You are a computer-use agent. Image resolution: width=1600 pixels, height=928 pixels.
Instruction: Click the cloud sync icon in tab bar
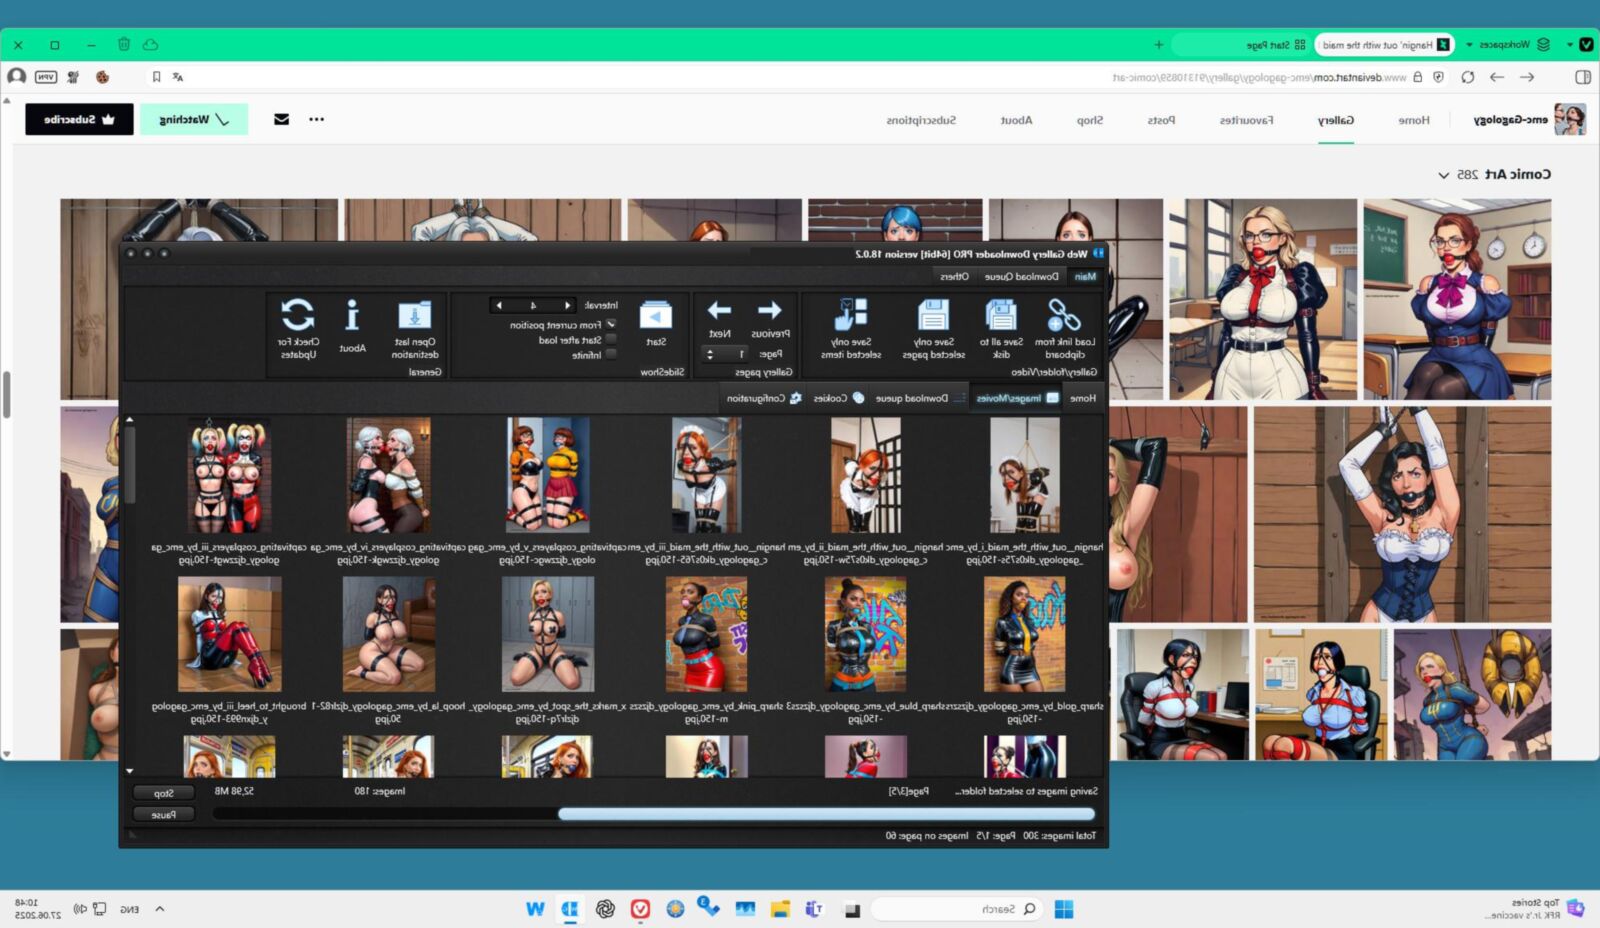(150, 45)
